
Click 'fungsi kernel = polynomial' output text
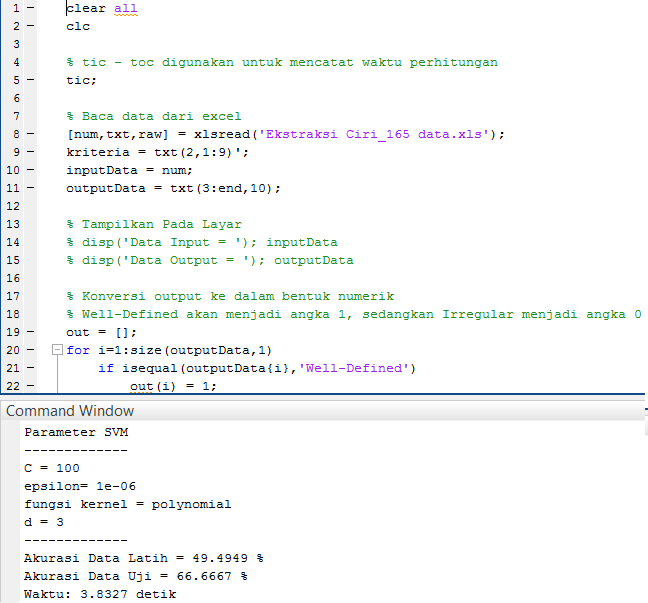pos(127,504)
